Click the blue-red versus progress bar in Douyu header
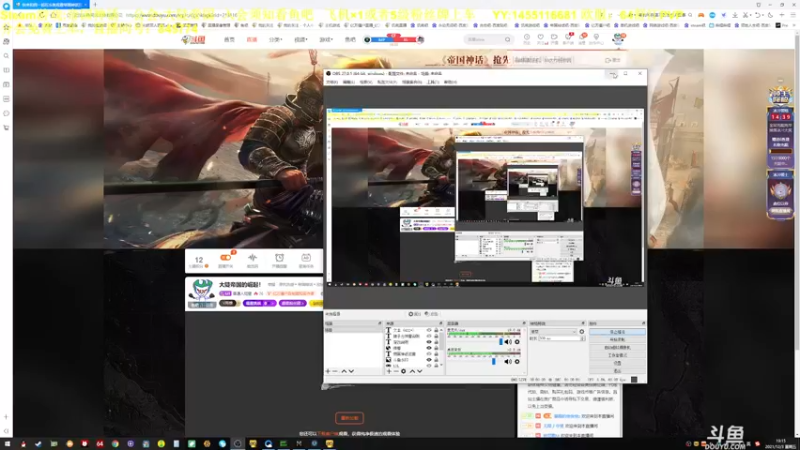The width and height of the screenshot is (800, 450). [x=394, y=39]
